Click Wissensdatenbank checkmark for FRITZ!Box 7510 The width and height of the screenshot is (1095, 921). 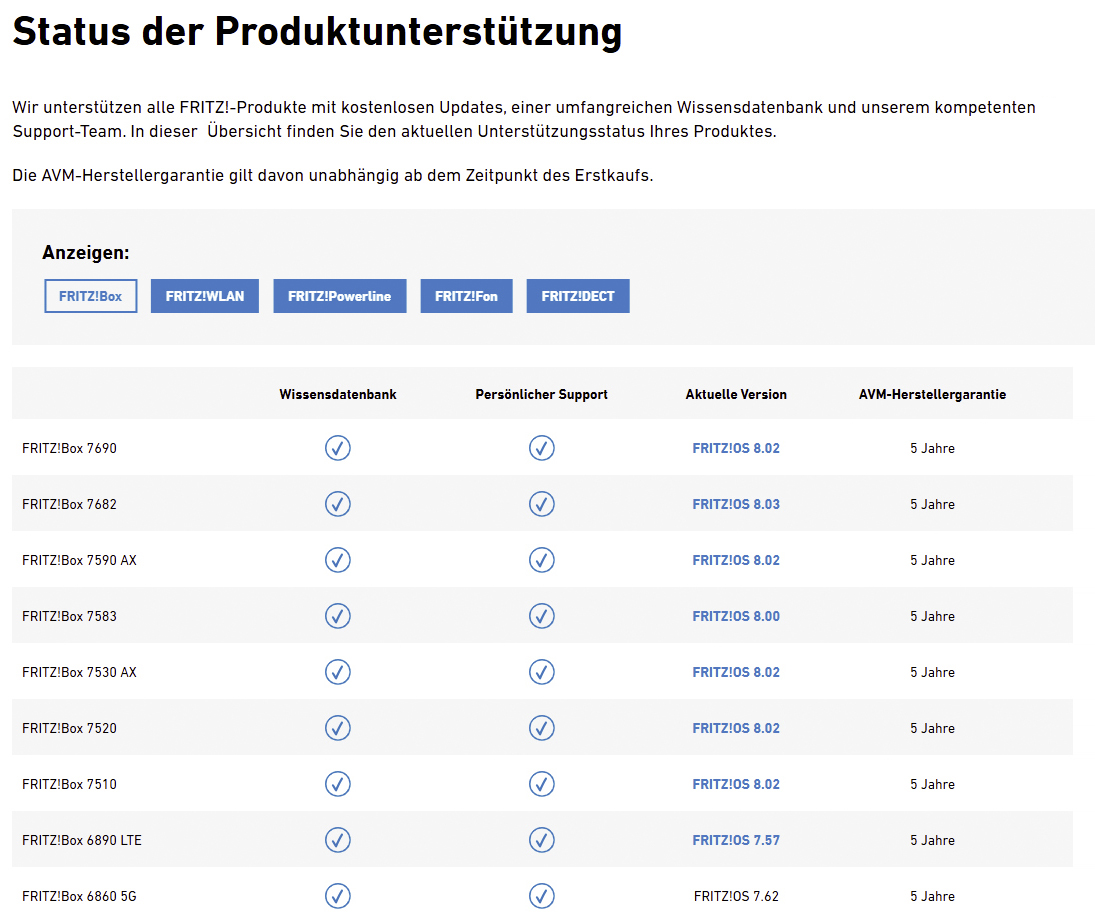338,784
